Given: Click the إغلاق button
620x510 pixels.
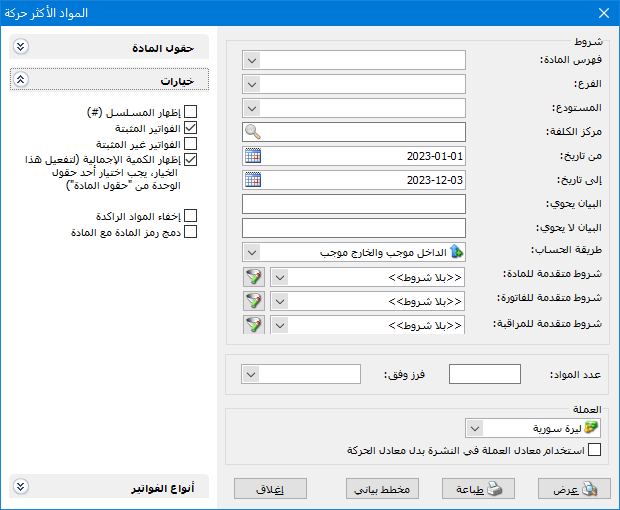Looking at the screenshot, I should pyautogui.click(x=270, y=489).
